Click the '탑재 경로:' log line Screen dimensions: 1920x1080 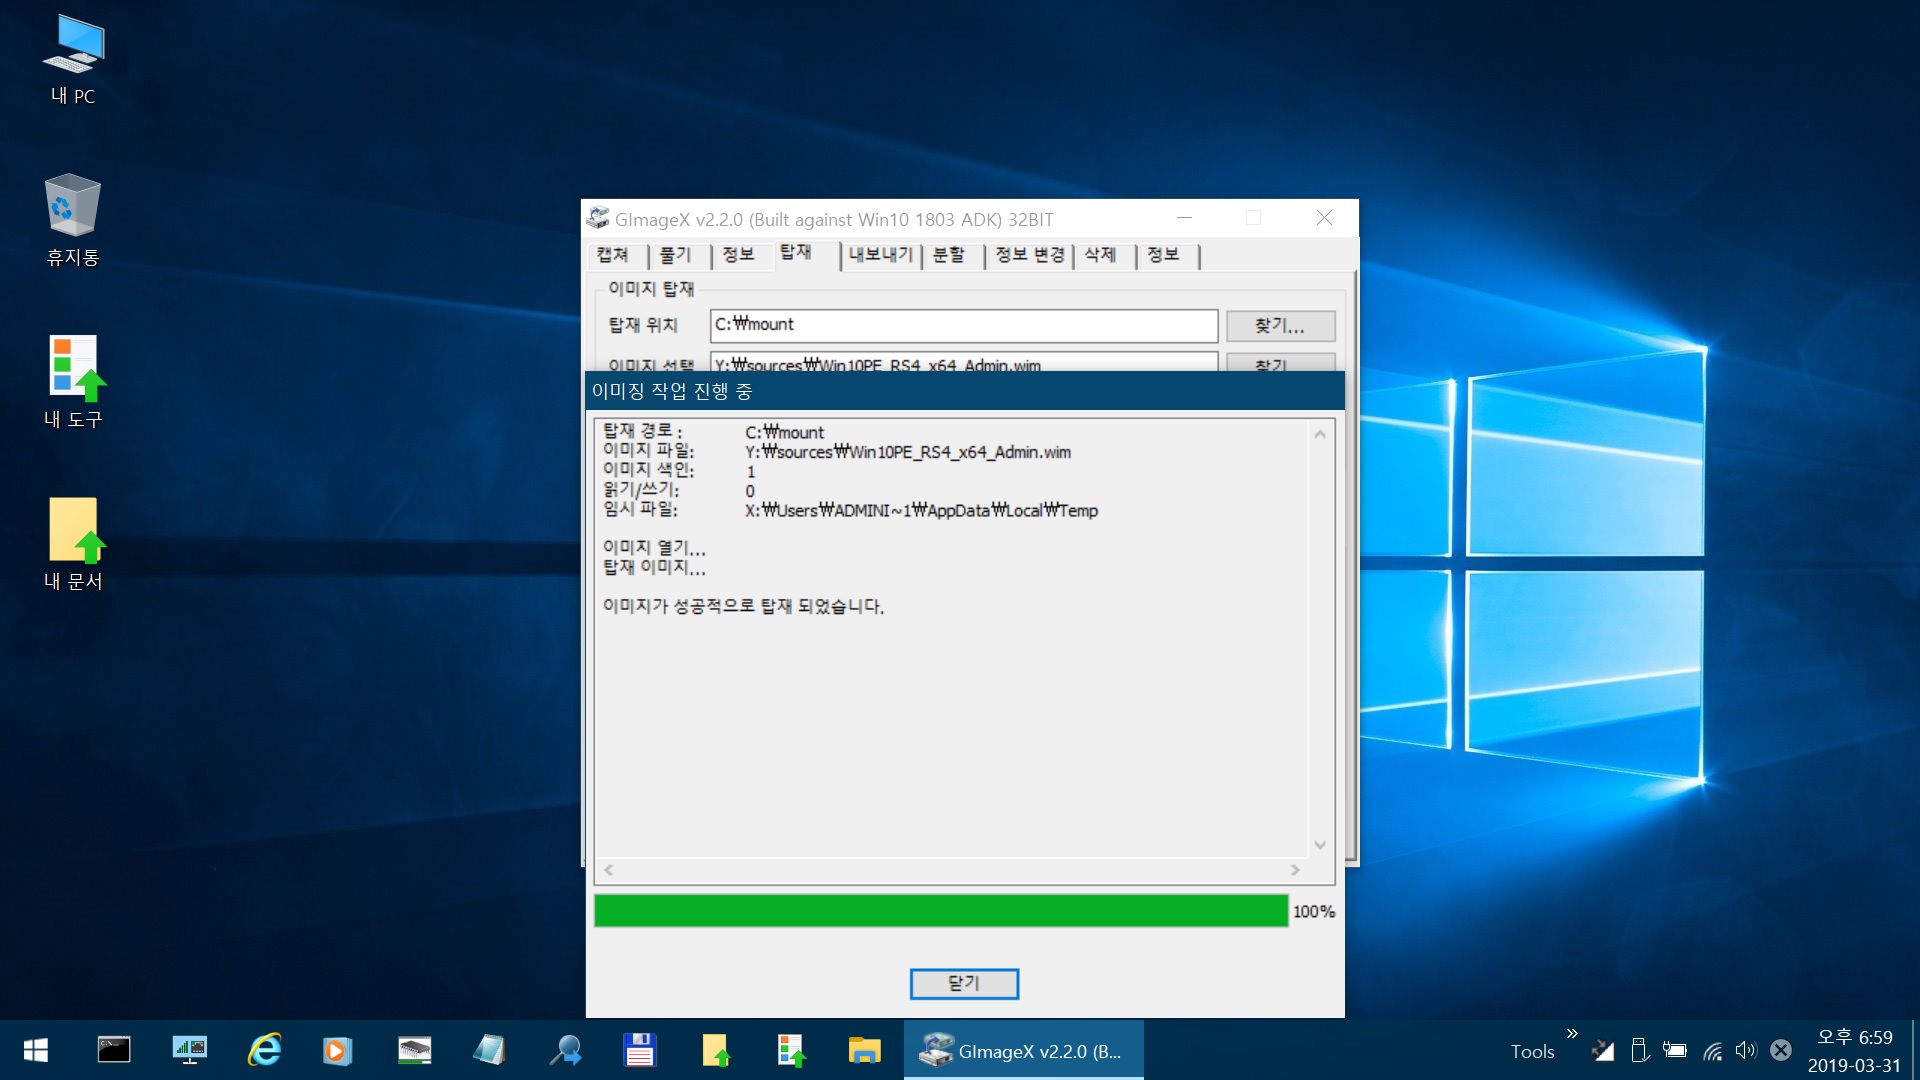click(x=713, y=432)
